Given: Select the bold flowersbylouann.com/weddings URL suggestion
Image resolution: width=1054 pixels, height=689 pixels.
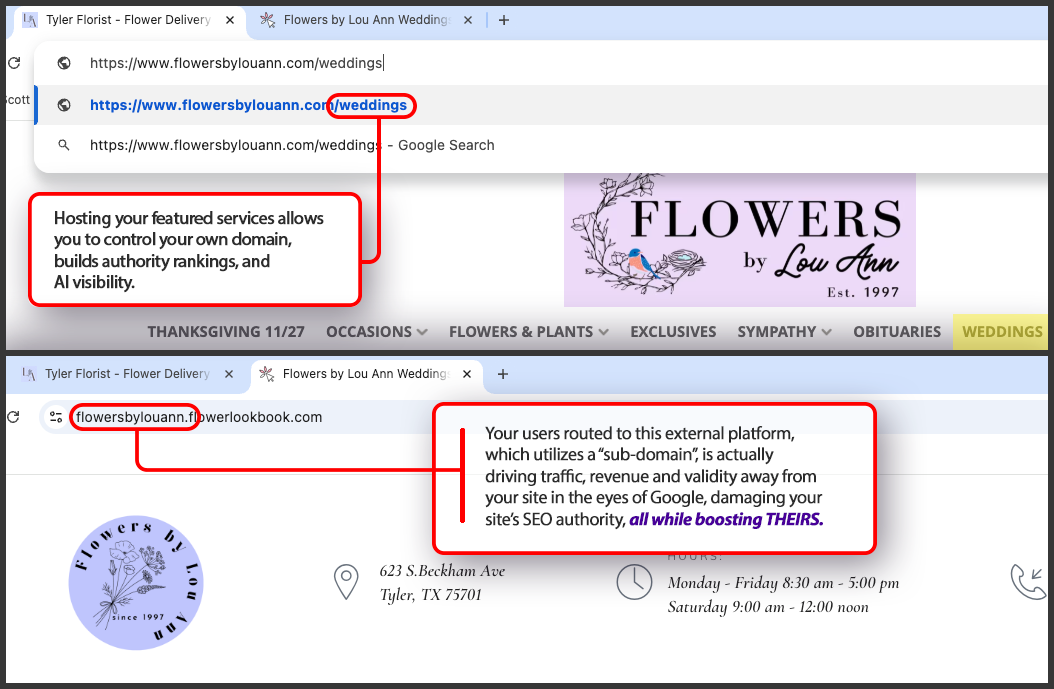Looking at the screenshot, I should click(541, 105).
